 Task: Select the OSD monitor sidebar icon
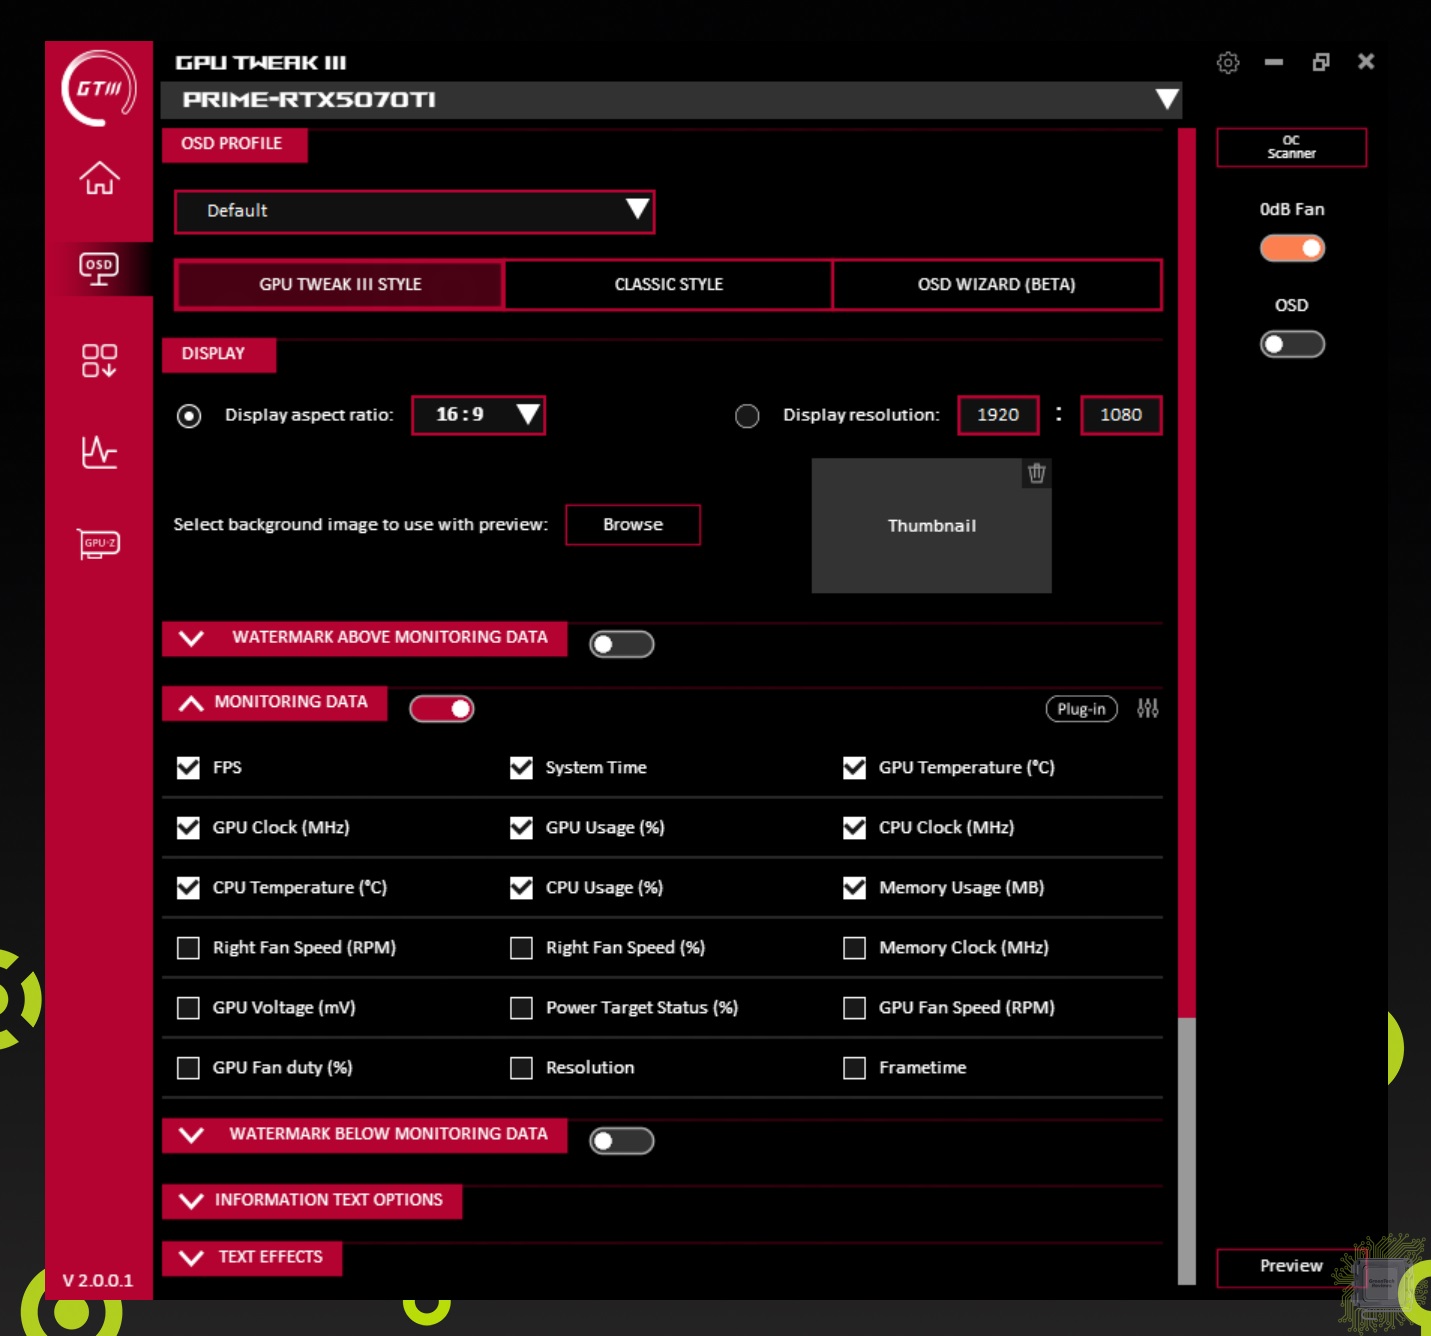point(99,268)
